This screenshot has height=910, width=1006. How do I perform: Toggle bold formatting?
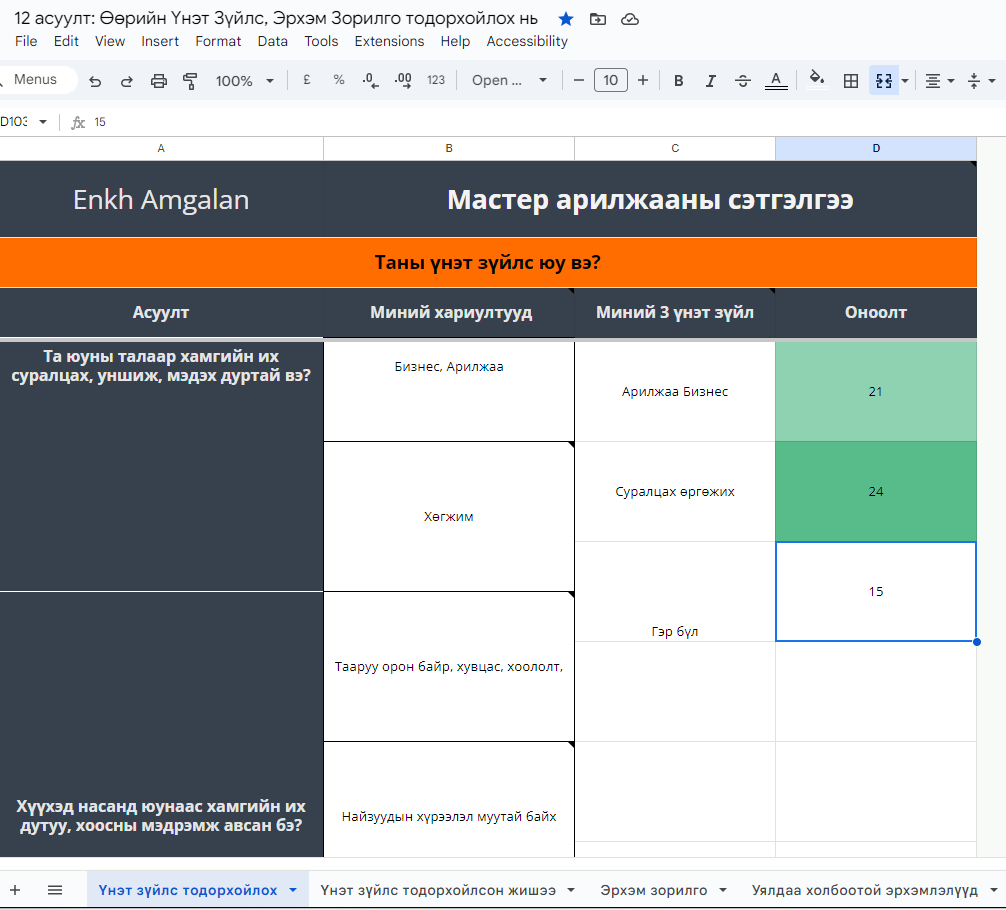678,81
